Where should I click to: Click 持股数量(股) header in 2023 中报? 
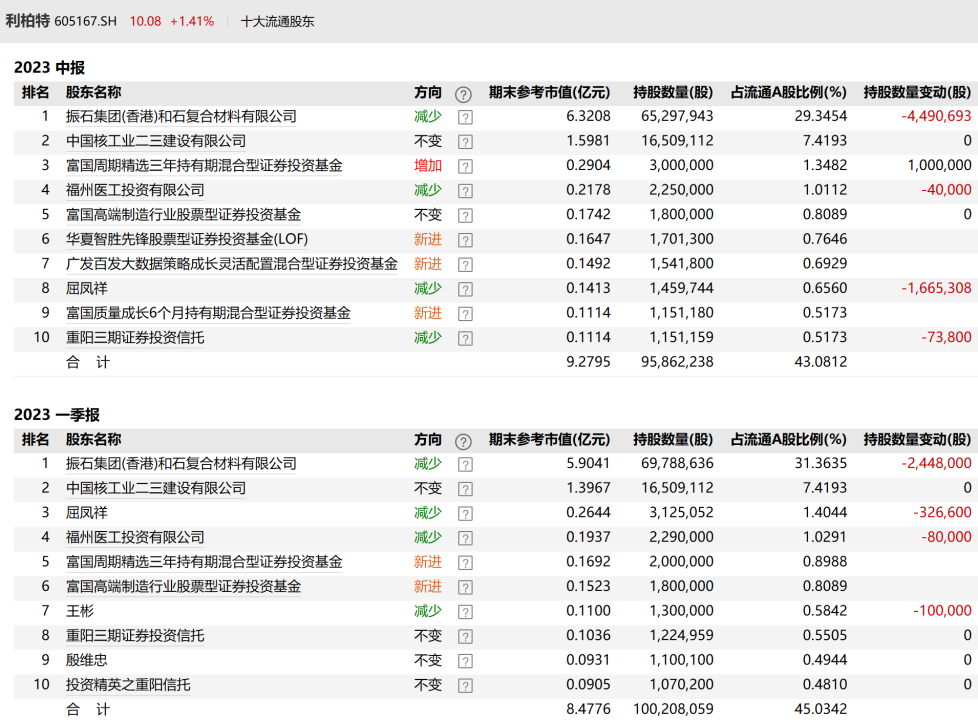pyautogui.click(x=673, y=92)
